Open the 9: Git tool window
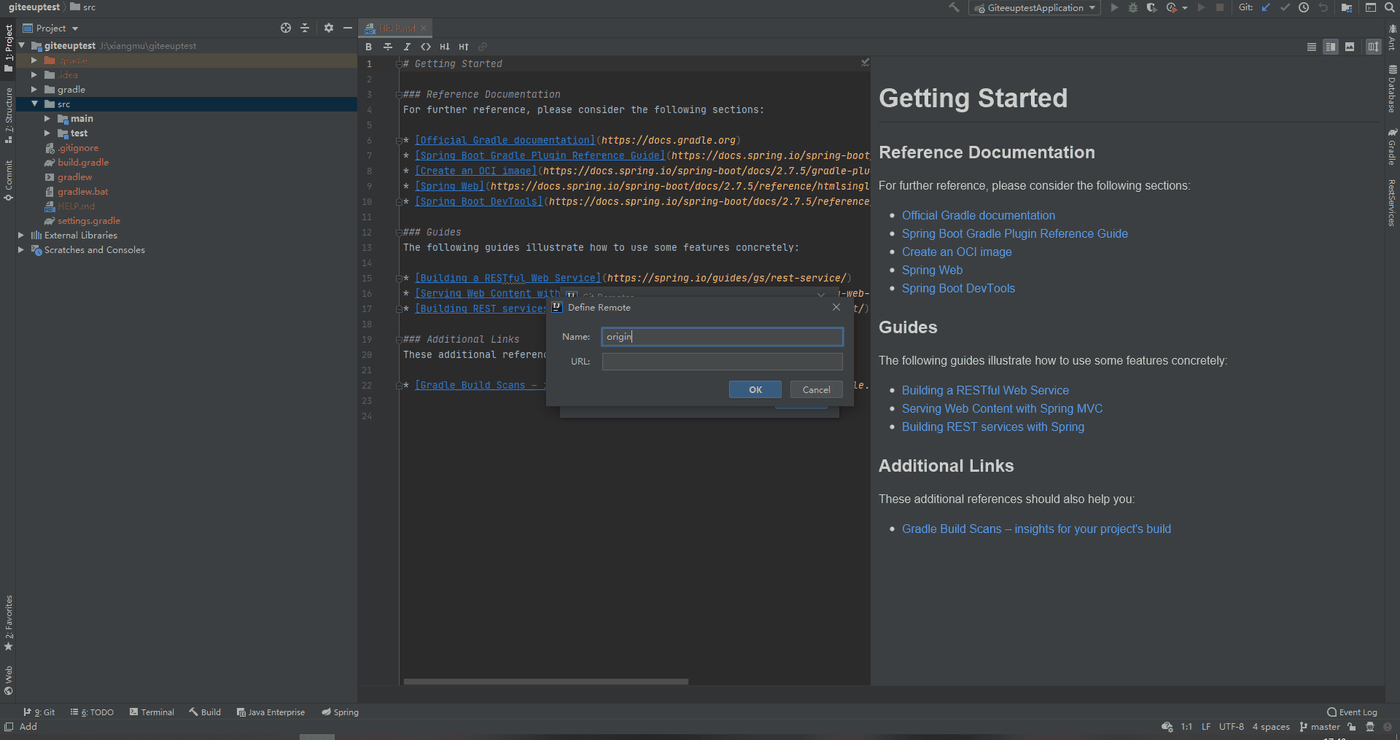Screen dimensions: 1400x740 [39, 712]
